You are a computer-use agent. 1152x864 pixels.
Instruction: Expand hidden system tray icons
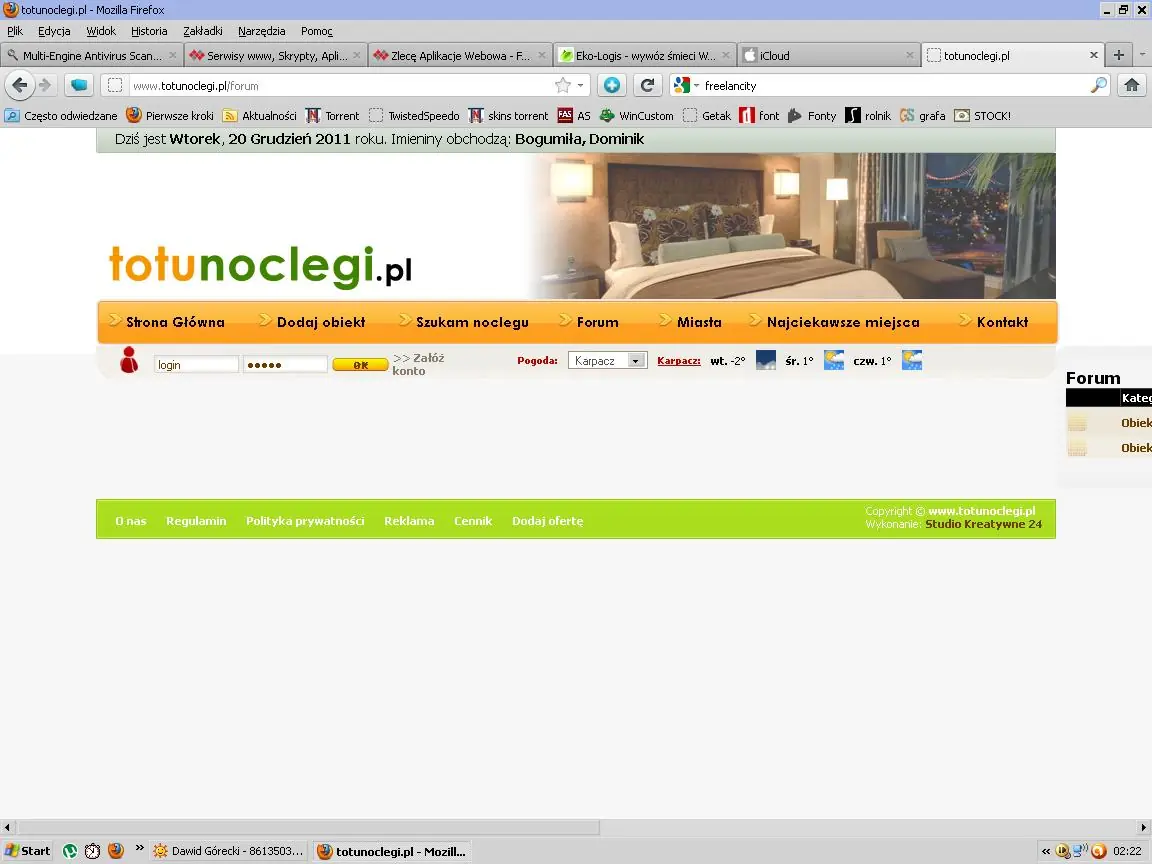point(1045,851)
